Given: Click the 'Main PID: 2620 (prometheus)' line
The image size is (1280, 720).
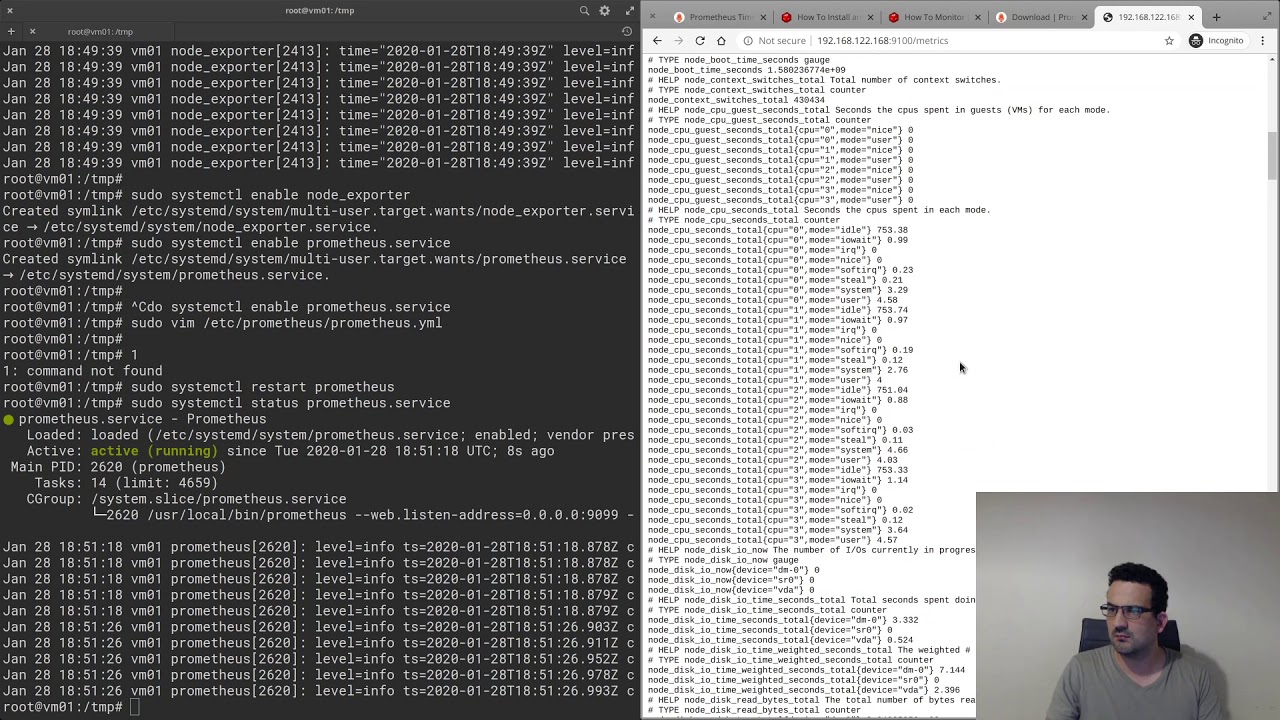Looking at the screenshot, I should point(118,467).
